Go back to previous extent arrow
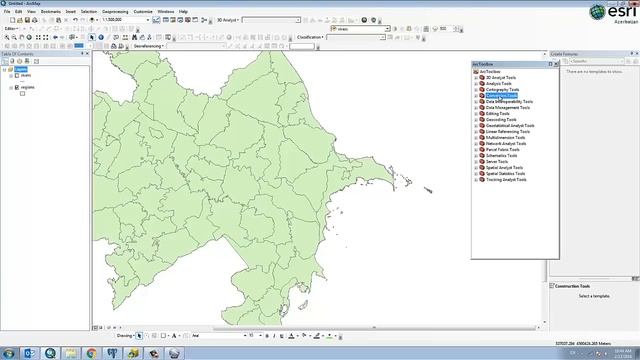Screen dimensions: 640x360 click(55, 37)
